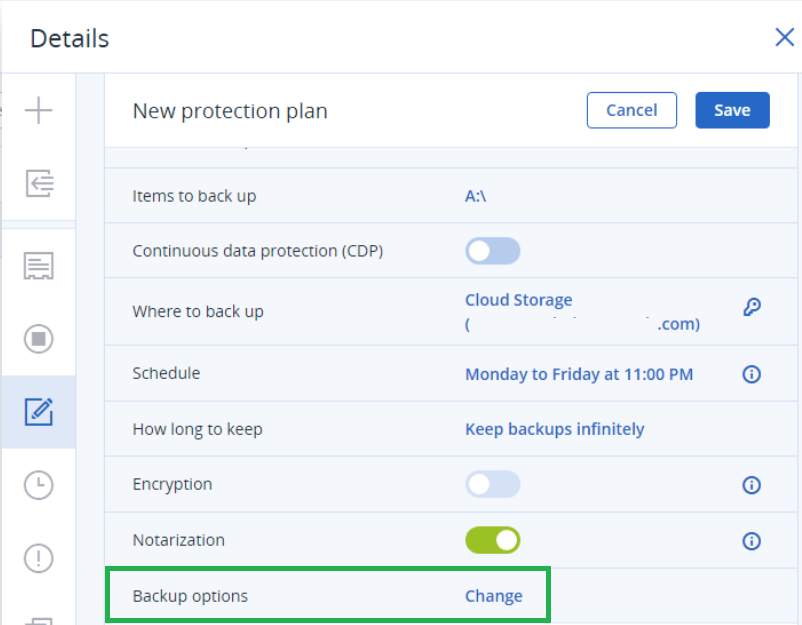Screen dimensions: 802x625
Task: Save the new protection plan
Action: 732,110
